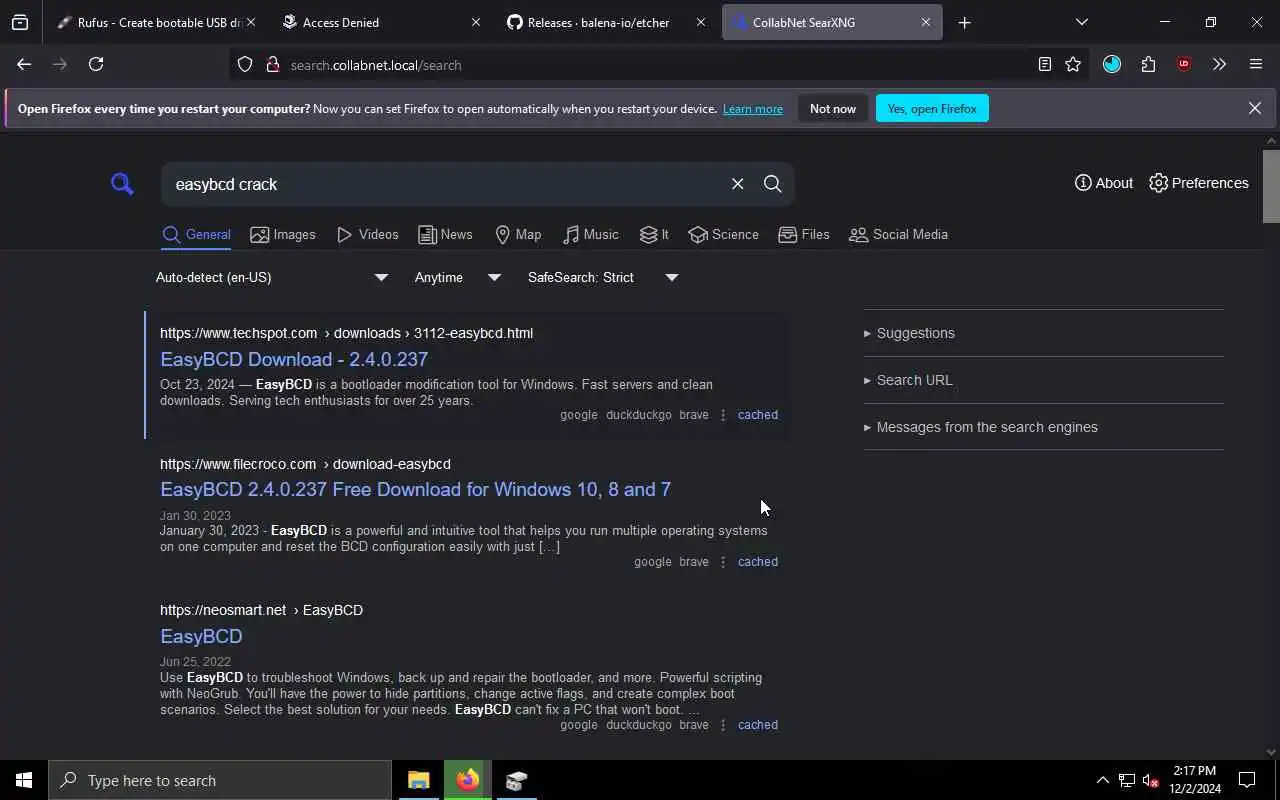Open more options dots on filecroco result
This screenshot has height=800, width=1280.
(x=723, y=562)
